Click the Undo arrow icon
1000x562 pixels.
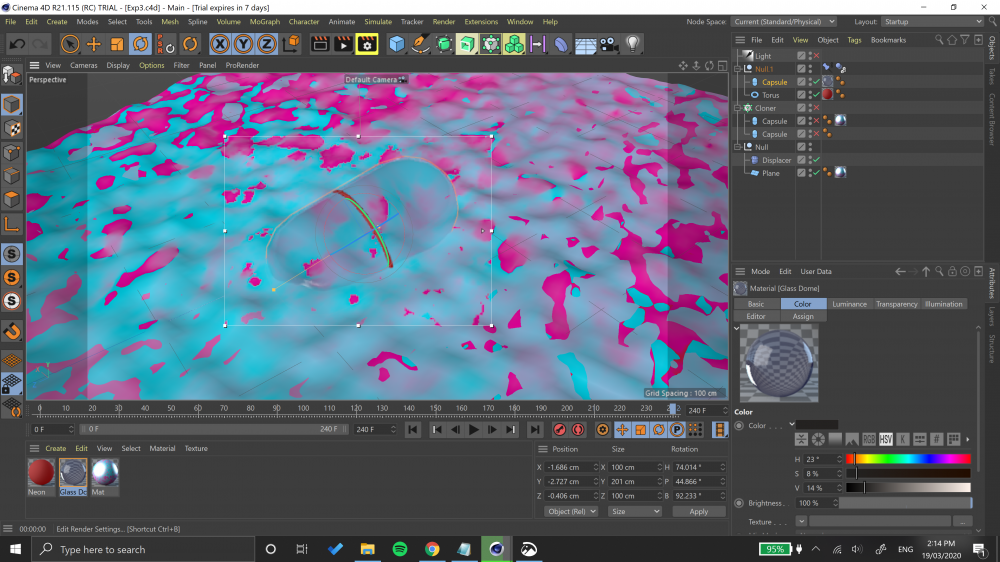click(17, 44)
